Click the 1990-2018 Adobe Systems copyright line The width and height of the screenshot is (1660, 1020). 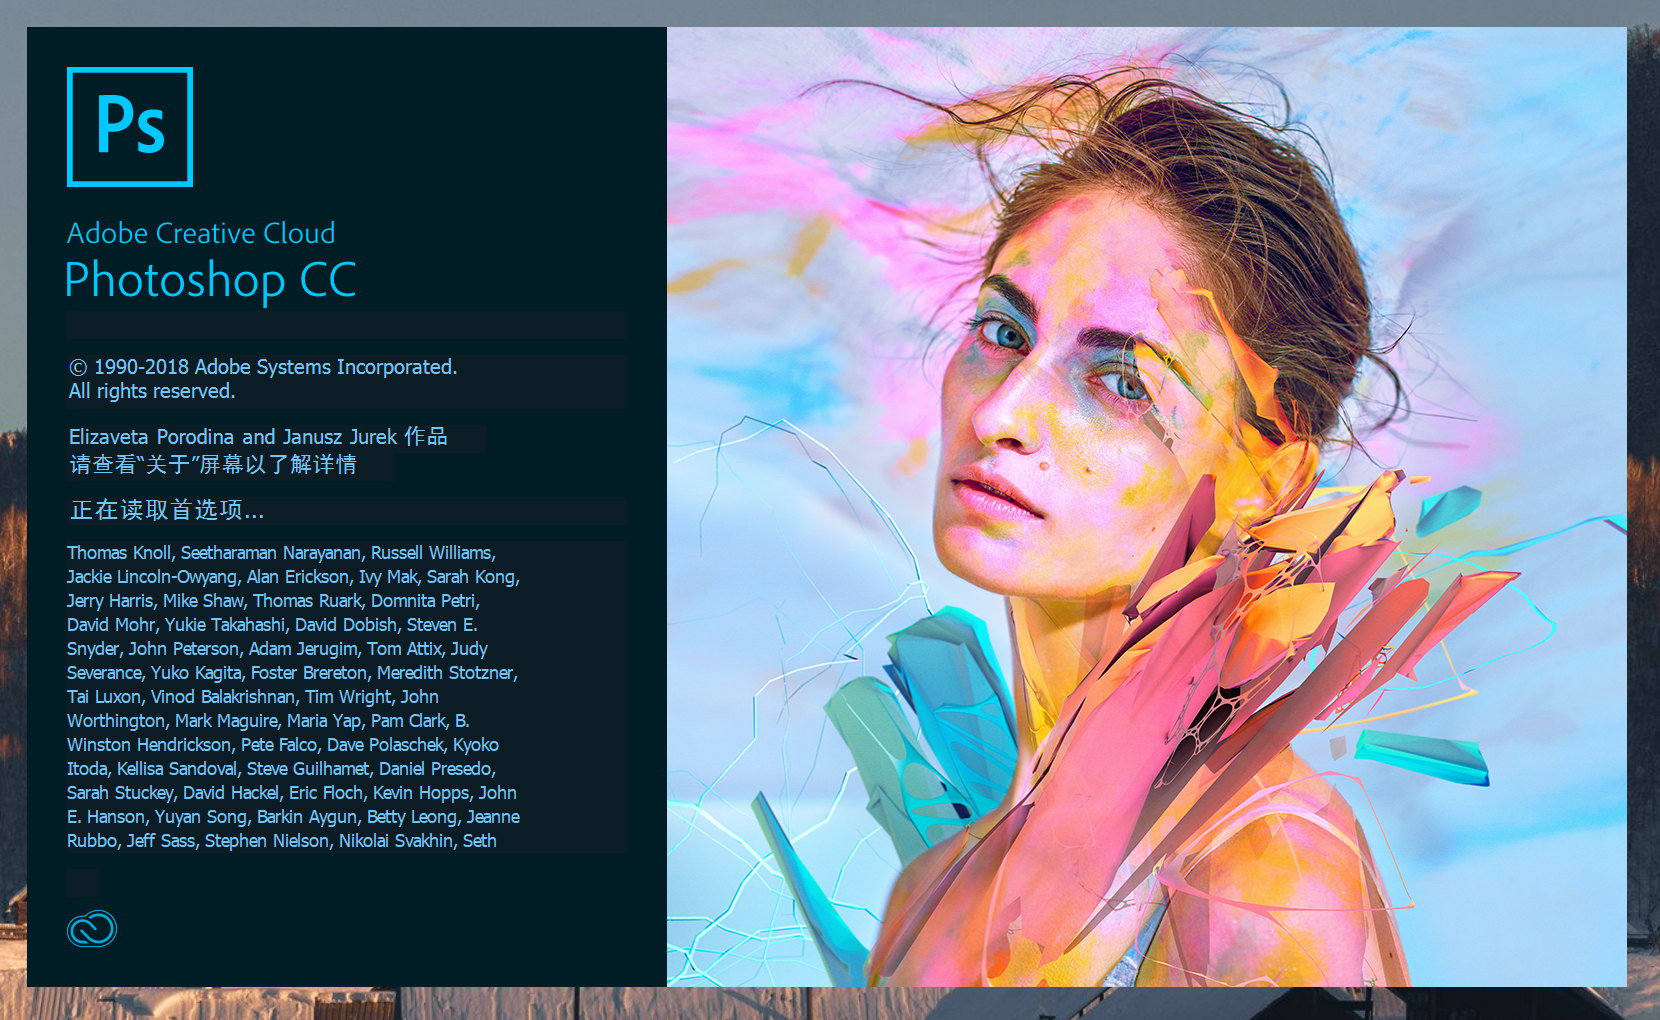coord(263,367)
